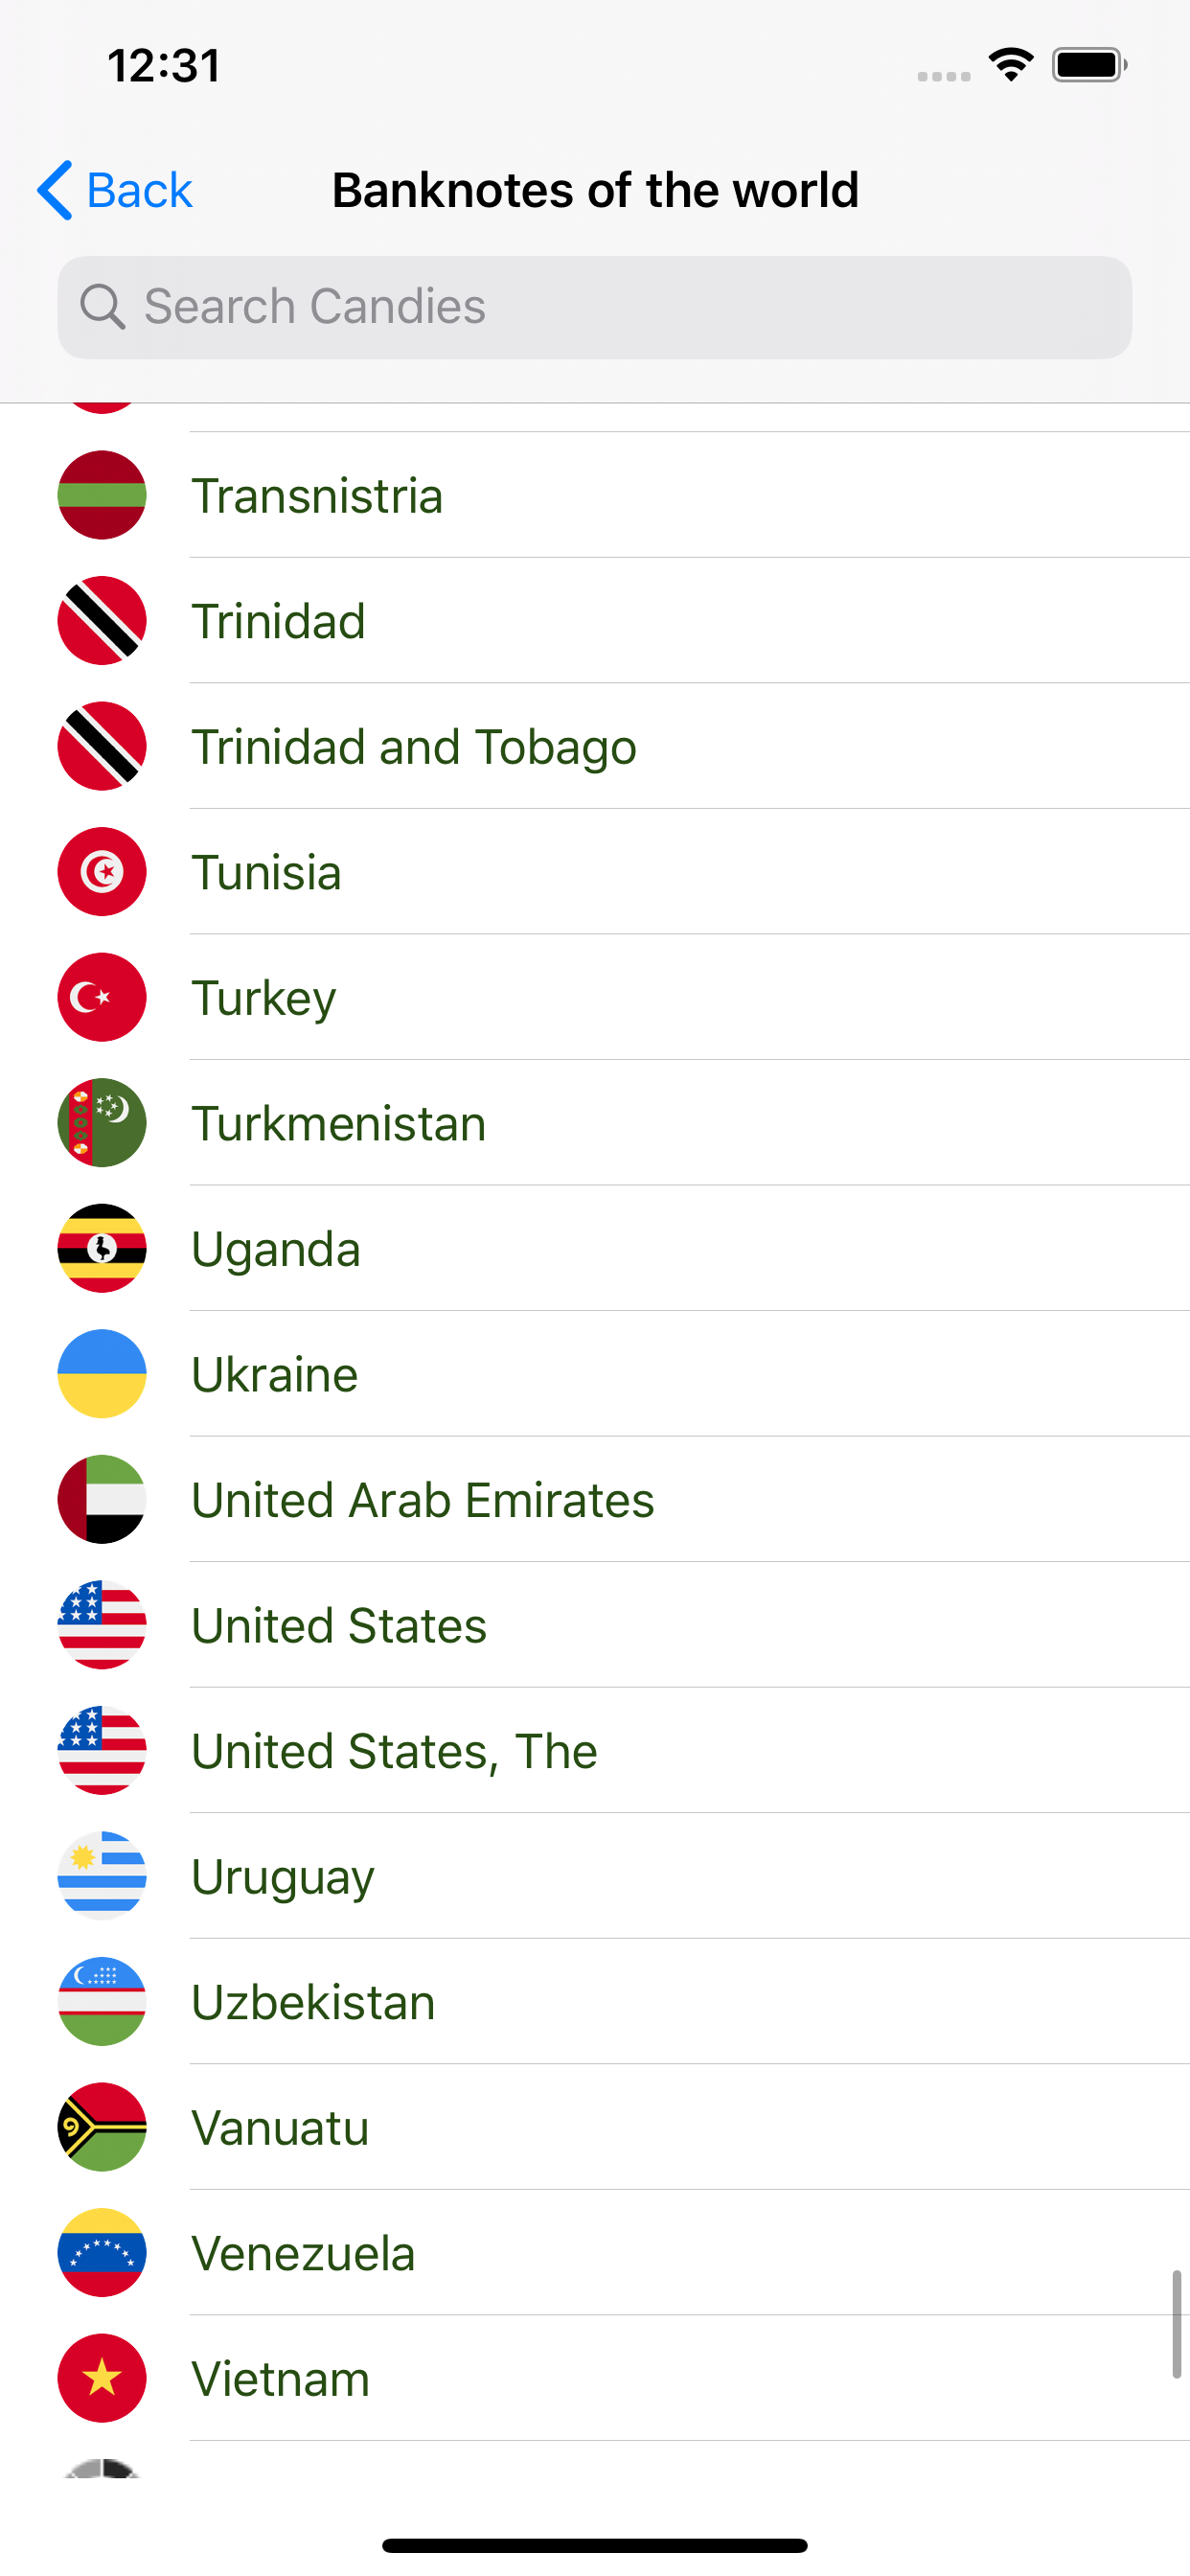Viewport: 1190px width, 2576px height.
Task: Tap the Vietnam flag icon
Action: coord(102,2378)
